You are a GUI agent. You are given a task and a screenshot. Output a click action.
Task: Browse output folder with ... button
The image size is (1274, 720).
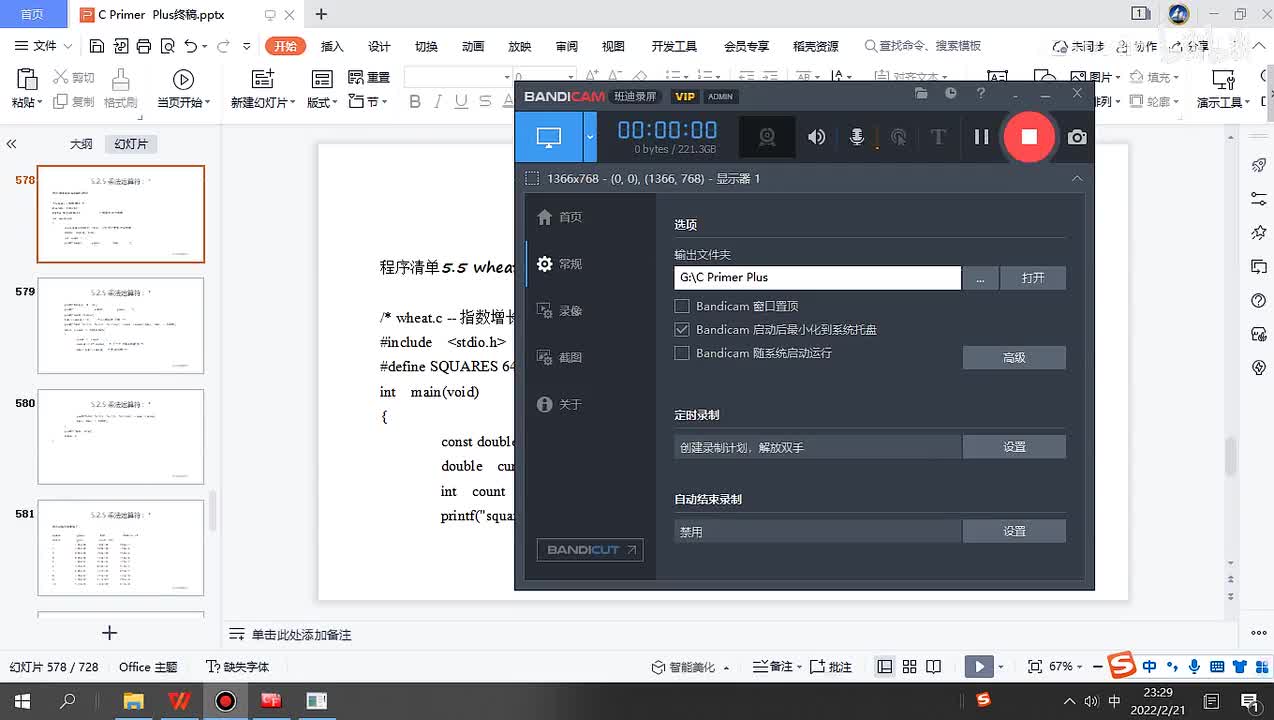(980, 277)
